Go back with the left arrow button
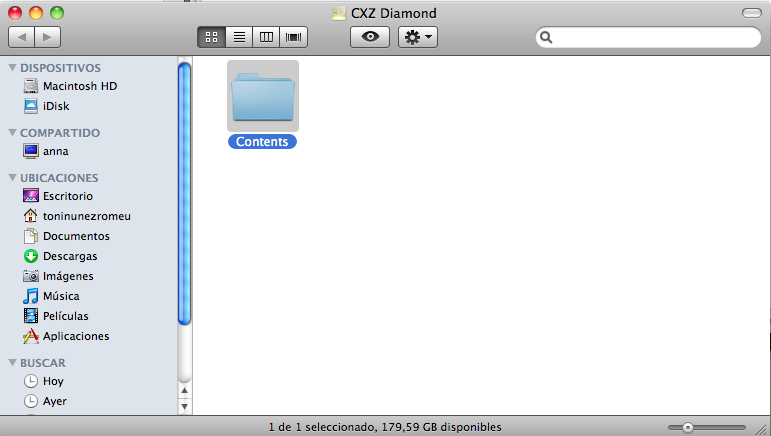 (x=22, y=37)
